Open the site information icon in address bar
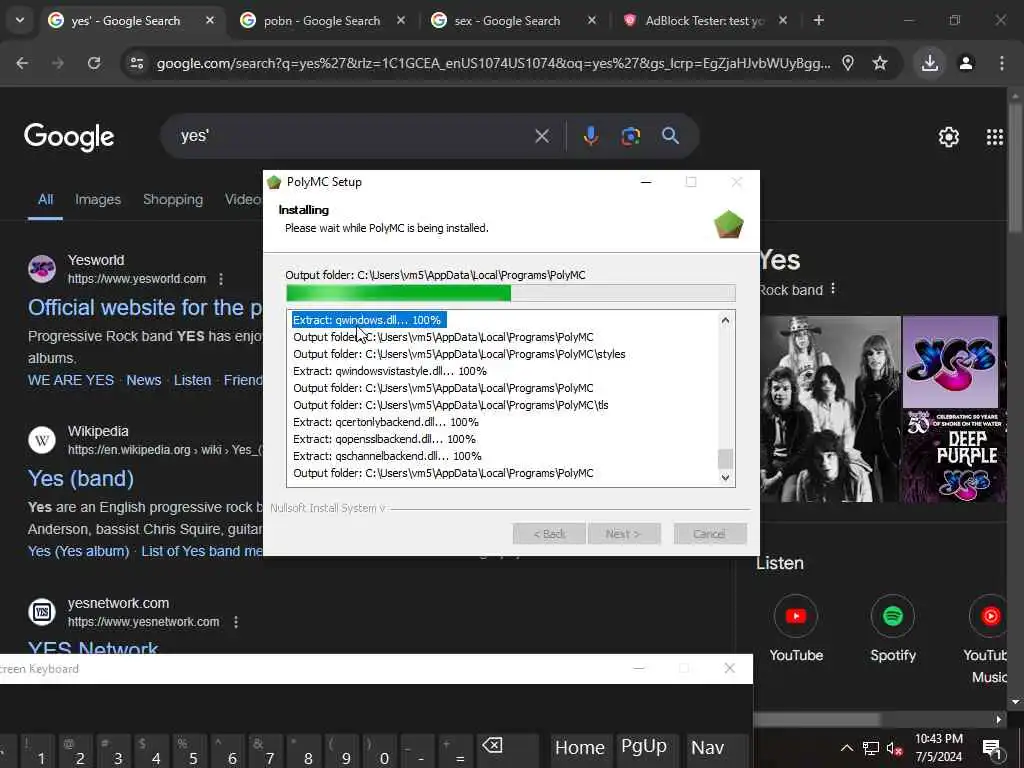The width and height of the screenshot is (1024, 768). 136,63
